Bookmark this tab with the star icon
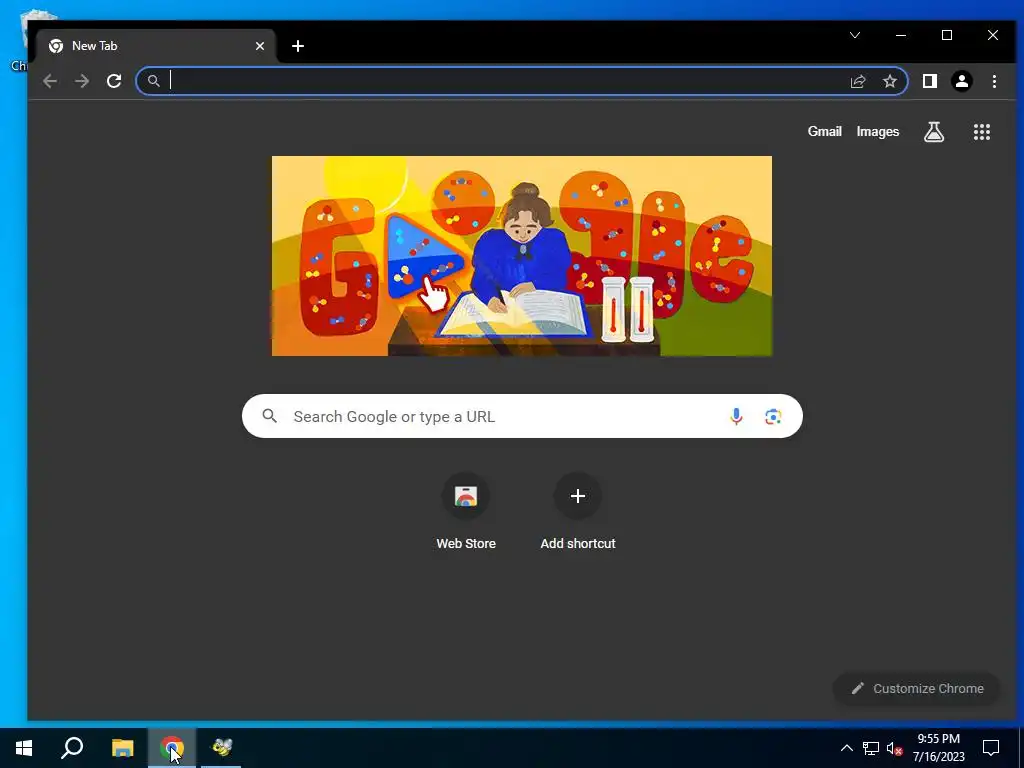The height and width of the screenshot is (768, 1024). tap(889, 81)
